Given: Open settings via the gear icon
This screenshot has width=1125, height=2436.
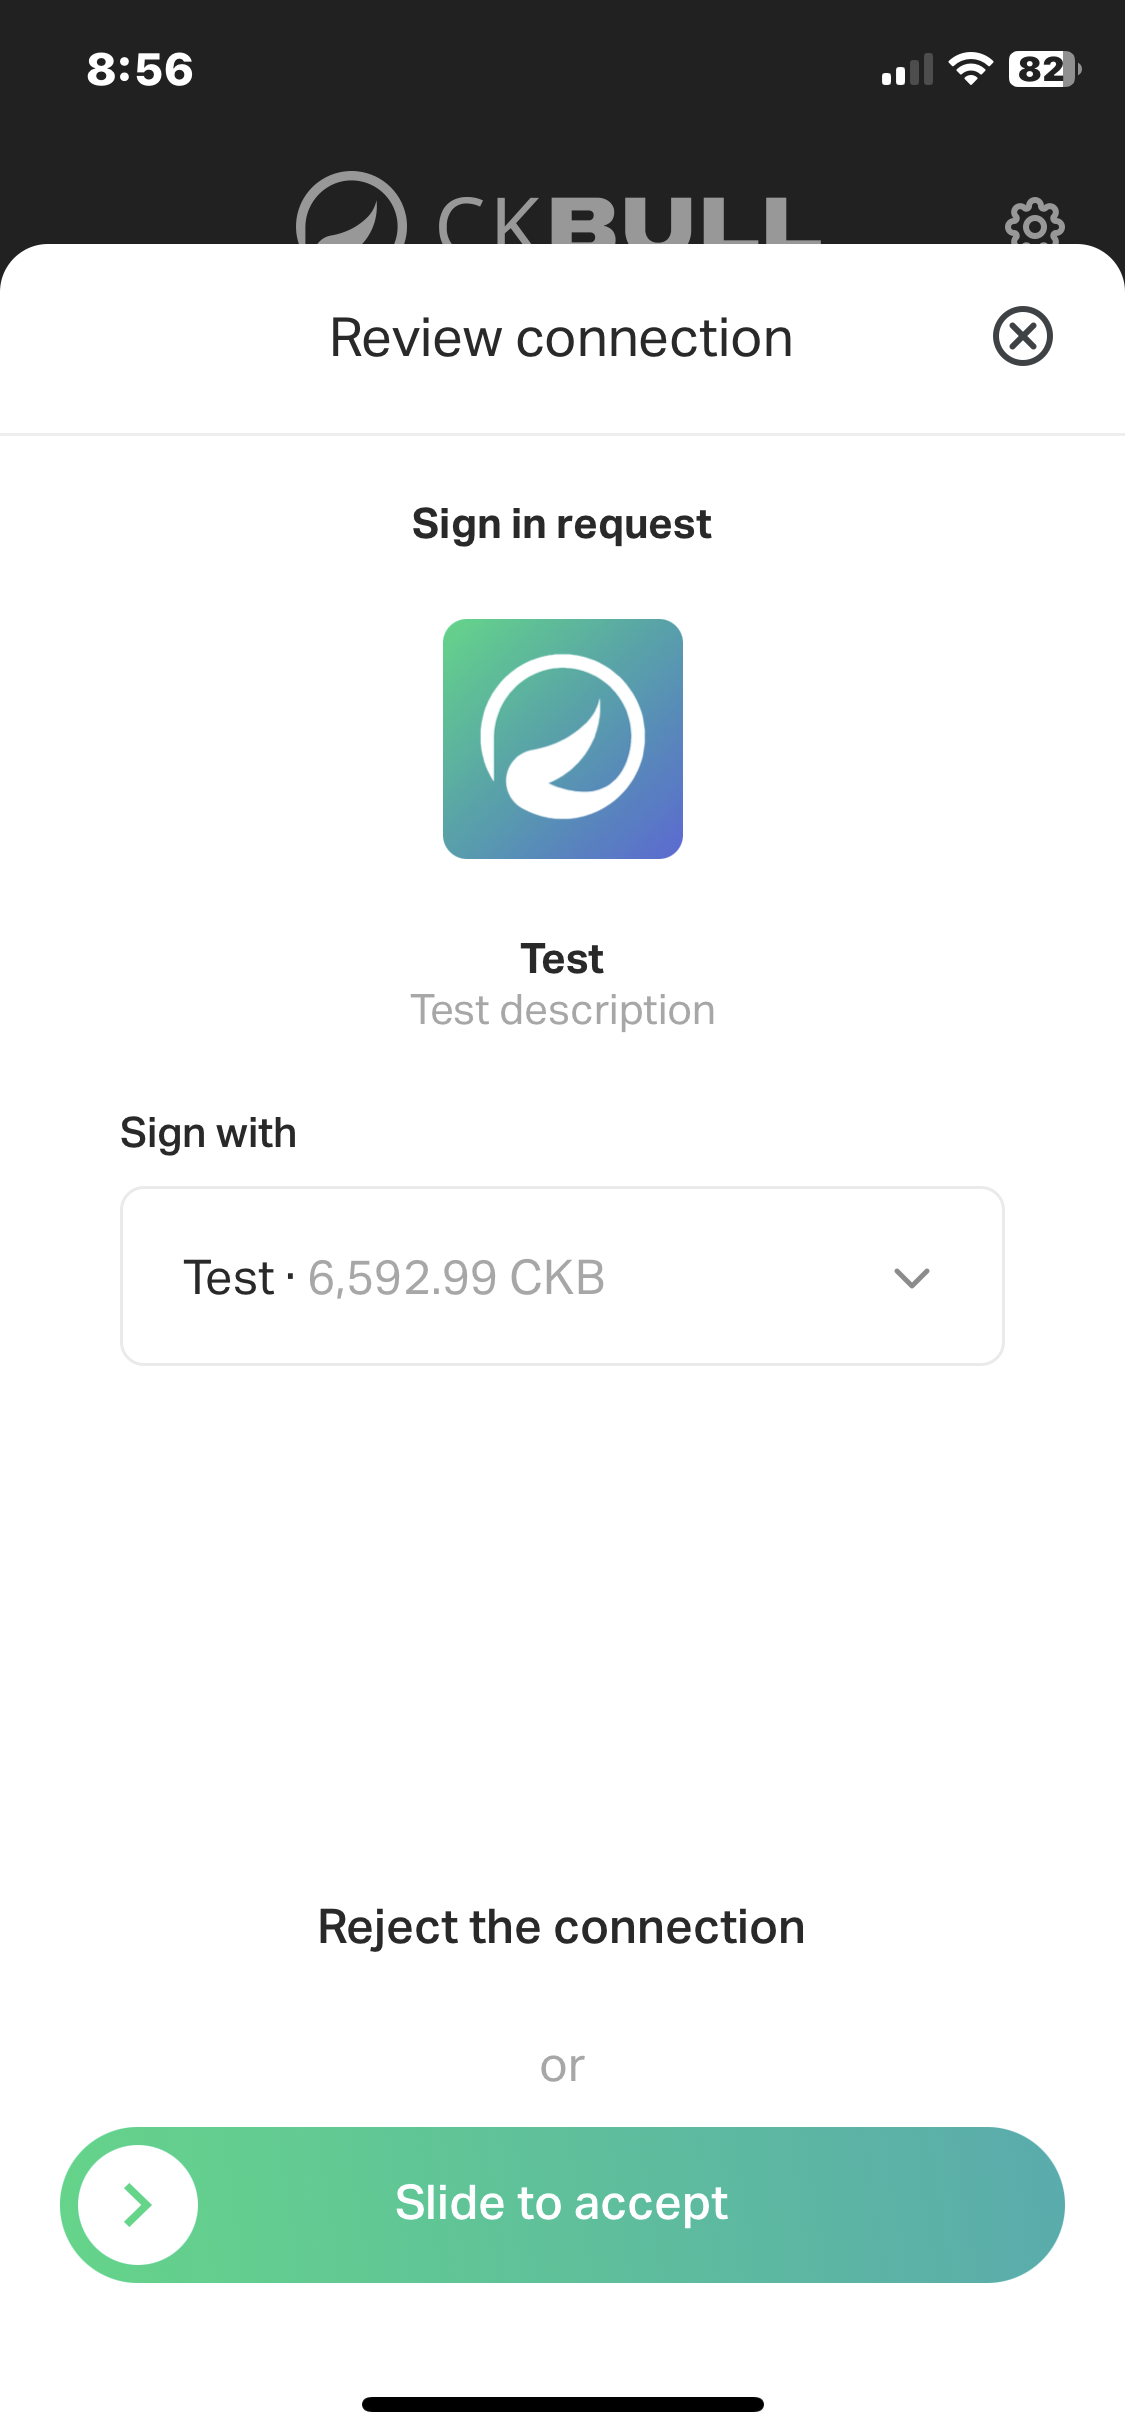Looking at the screenshot, I should [1034, 222].
